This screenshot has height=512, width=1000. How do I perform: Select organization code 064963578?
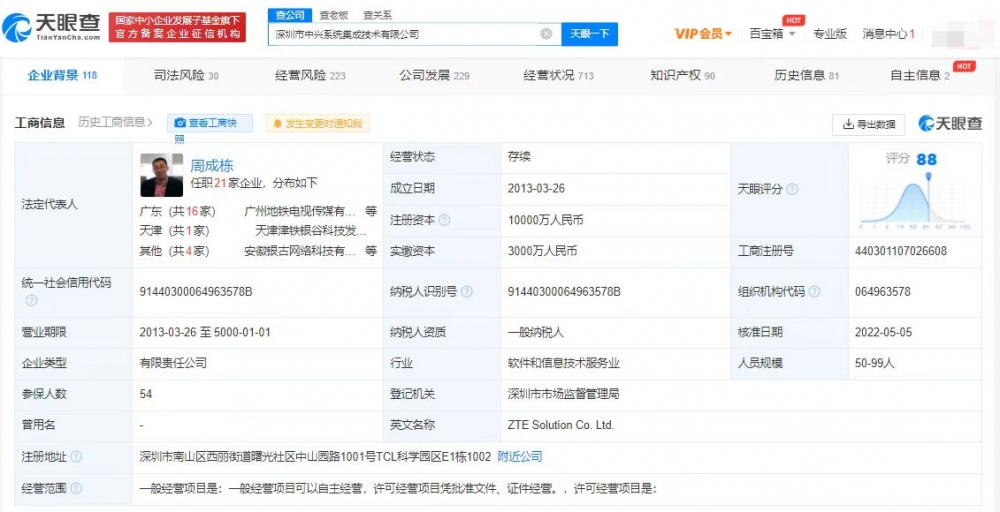click(x=882, y=291)
